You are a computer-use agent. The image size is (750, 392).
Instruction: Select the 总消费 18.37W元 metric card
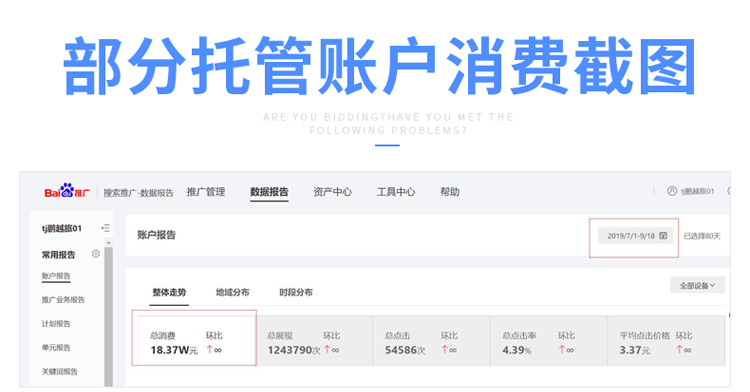pyautogui.click(x=196, y=341)
